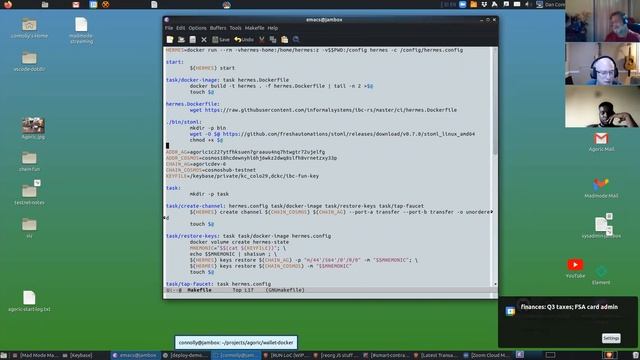Click the Dropbox tray icon
The height and width of the screenshot is (360, 640).
coord(484,4)
